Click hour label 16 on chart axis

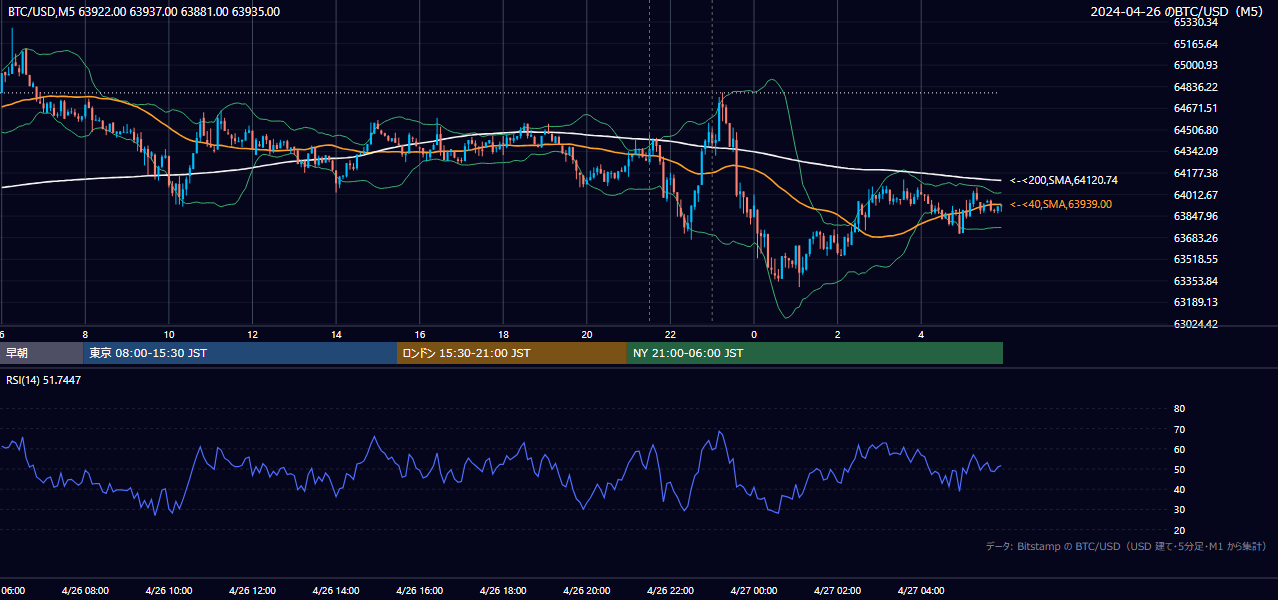420,335
